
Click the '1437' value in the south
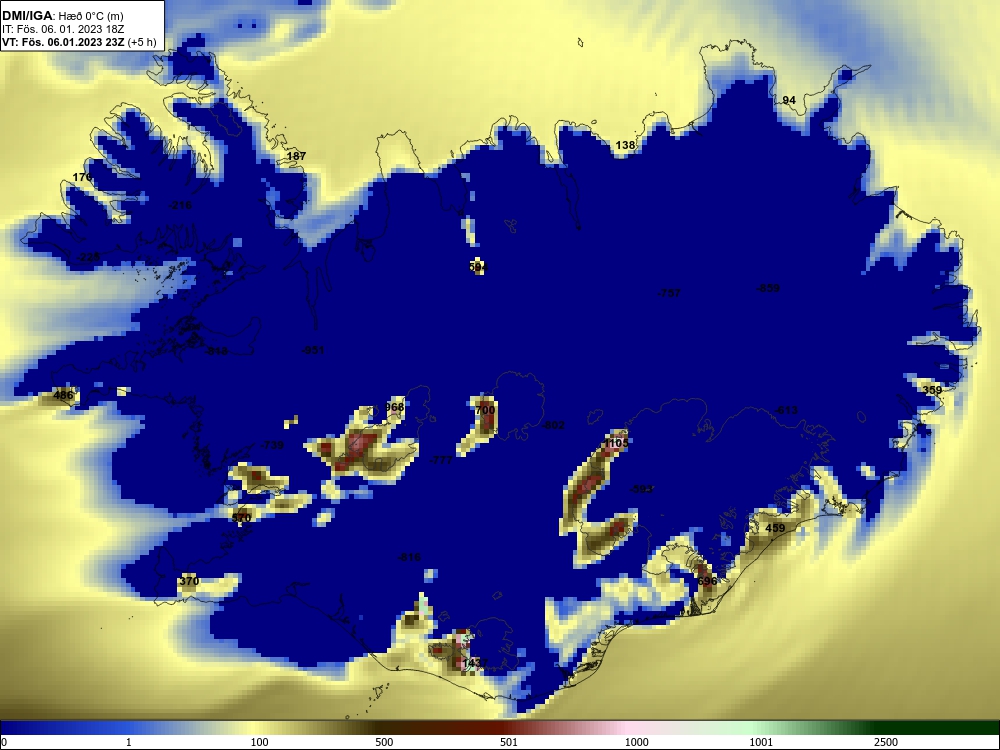475,663
